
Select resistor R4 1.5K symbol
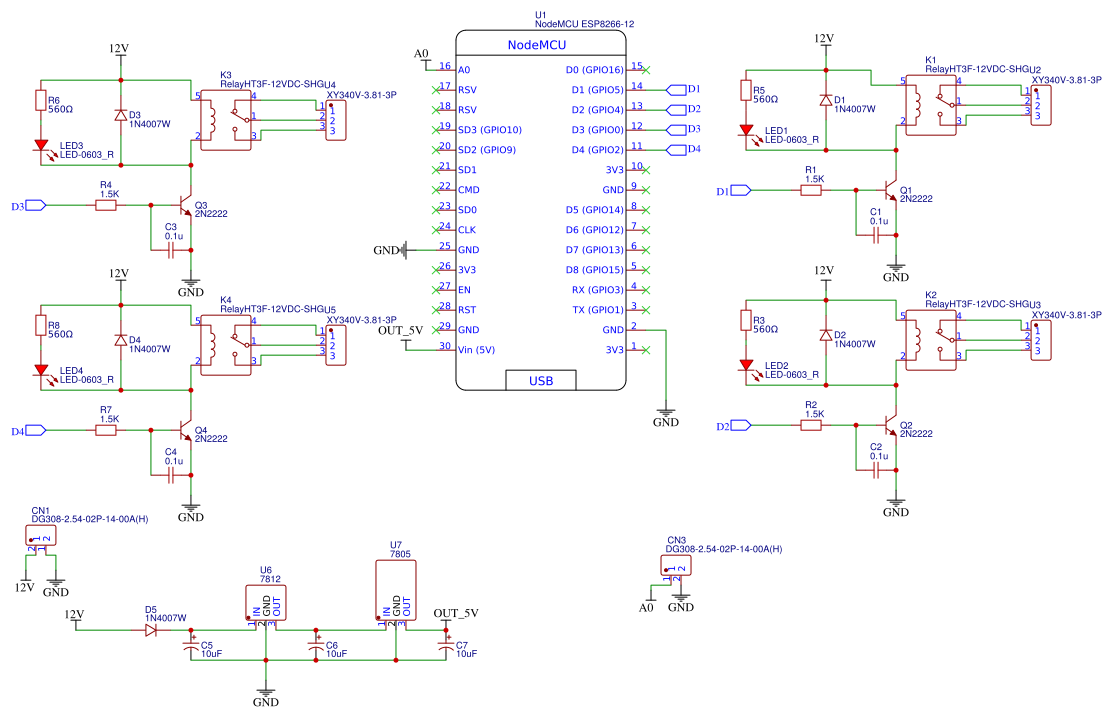[x=106, y=206]
